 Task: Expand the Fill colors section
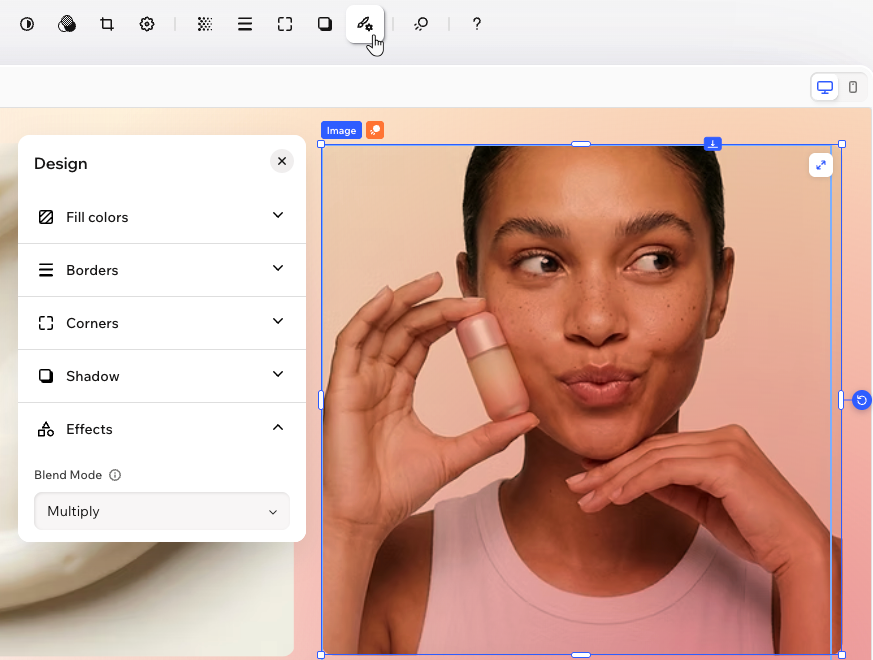coord(162,217)
